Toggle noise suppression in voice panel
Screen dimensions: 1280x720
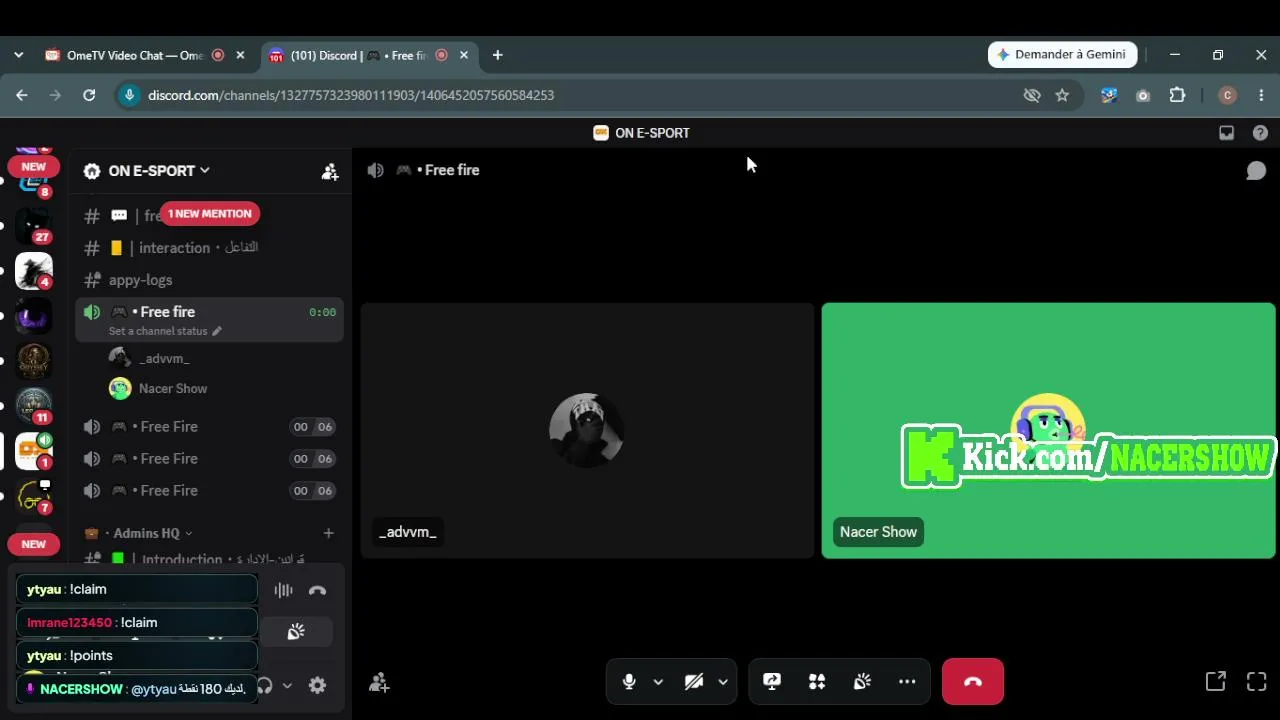click(284, 590)
